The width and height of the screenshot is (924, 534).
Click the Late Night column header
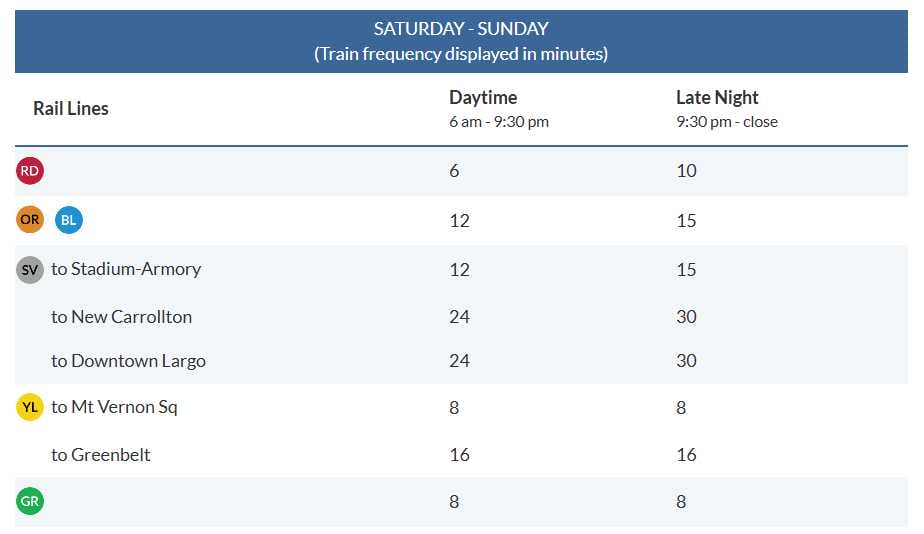point(717,98)
